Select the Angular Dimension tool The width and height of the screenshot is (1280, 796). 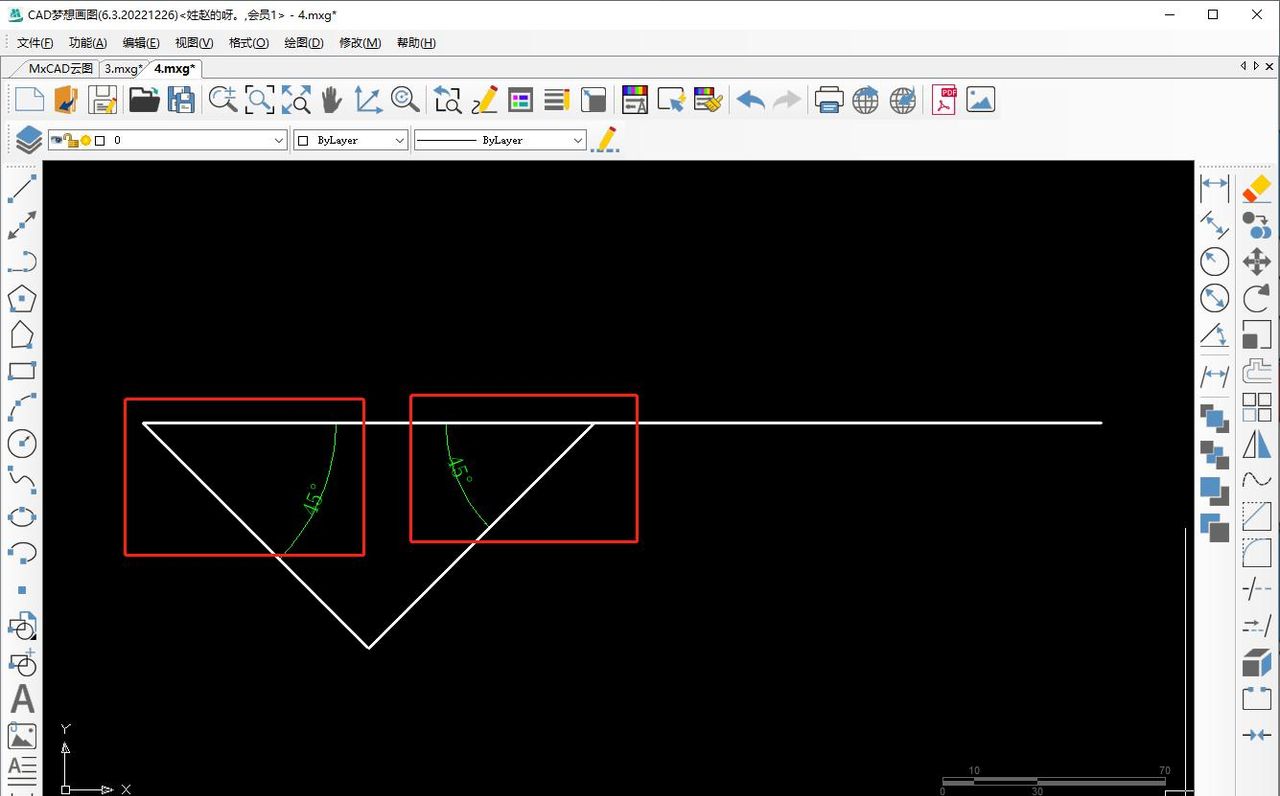[x=1214, y=335]
